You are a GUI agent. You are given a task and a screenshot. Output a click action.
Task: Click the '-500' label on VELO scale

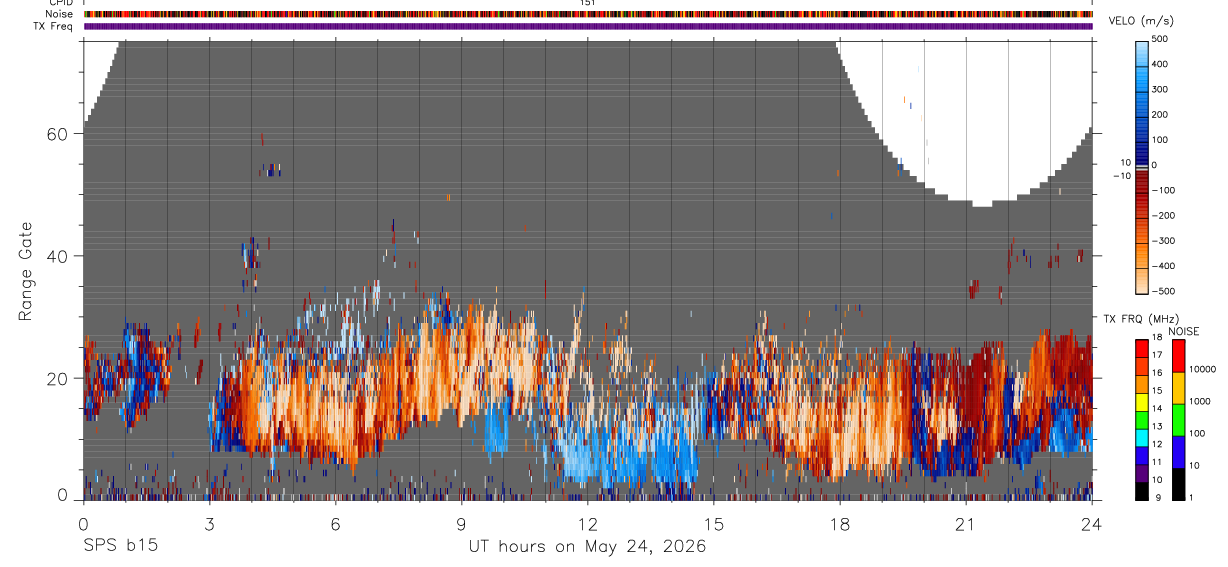[1163, 291]
